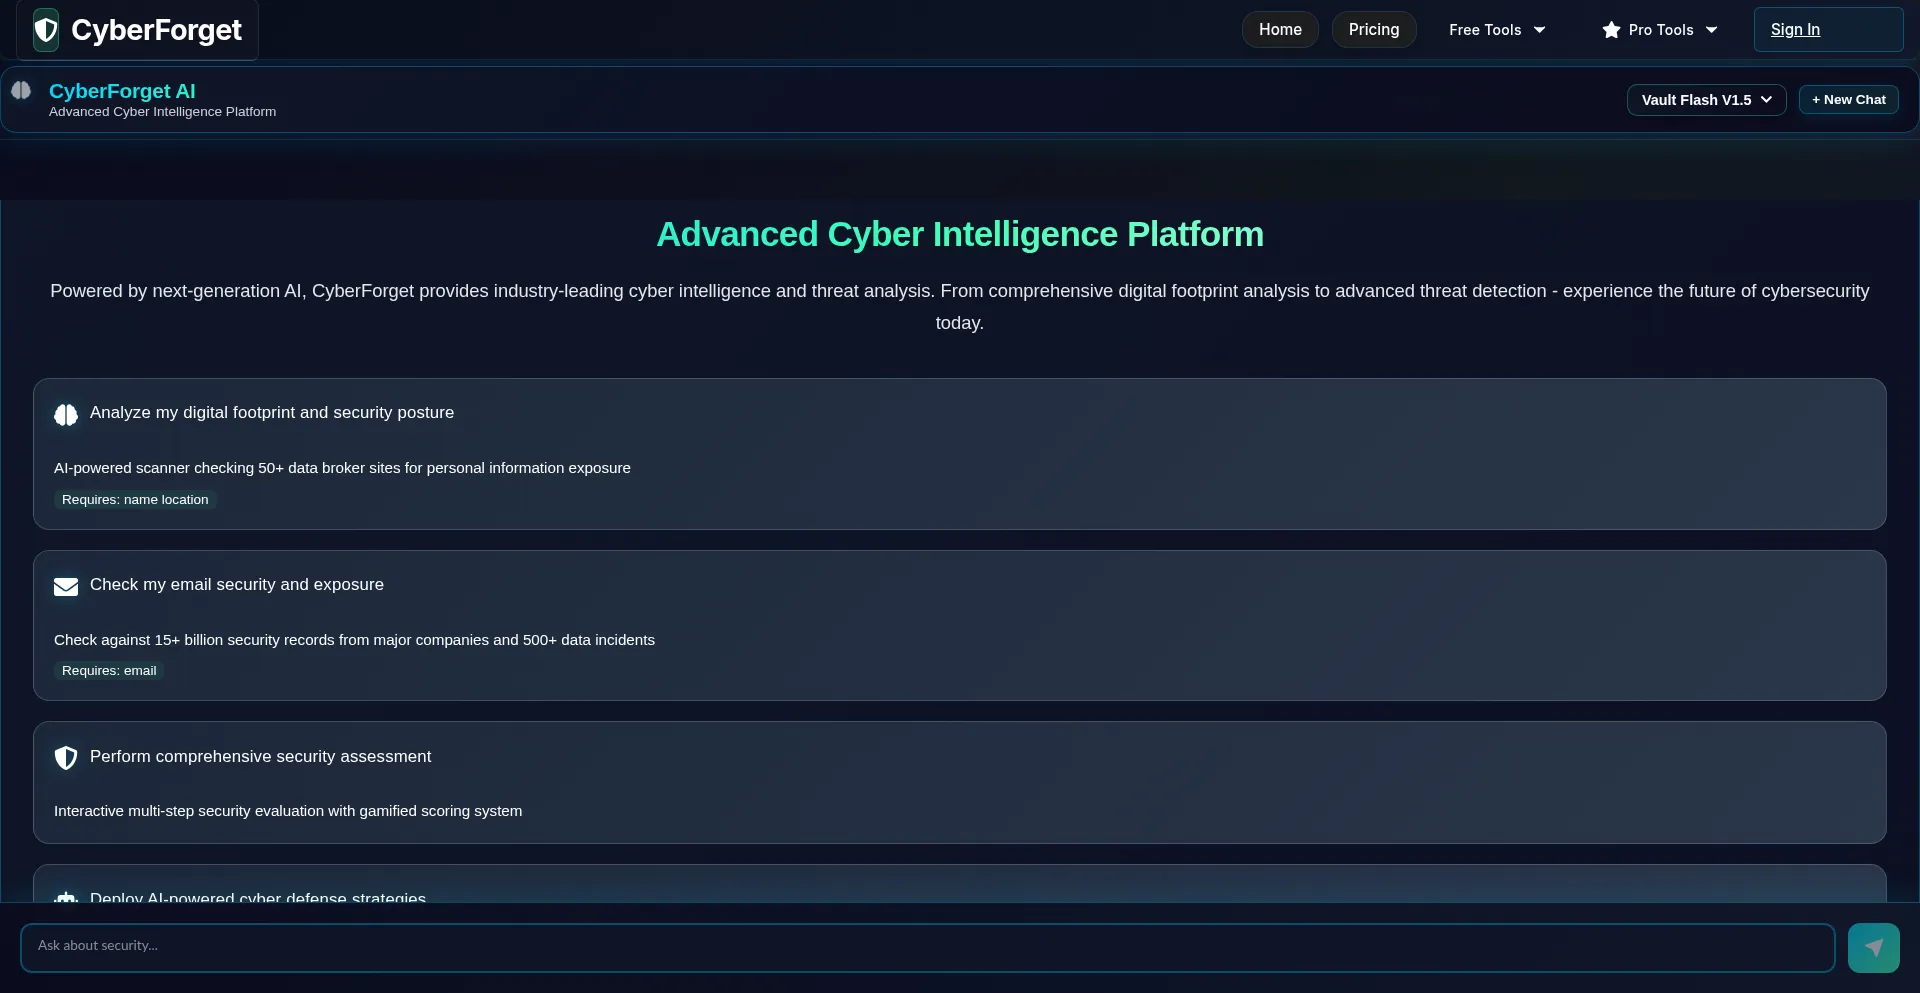The width and height of the screenshot is (1920, 993).
Task: Choose 'Check my email security and exposure' card
Action: tap(959, 626)
